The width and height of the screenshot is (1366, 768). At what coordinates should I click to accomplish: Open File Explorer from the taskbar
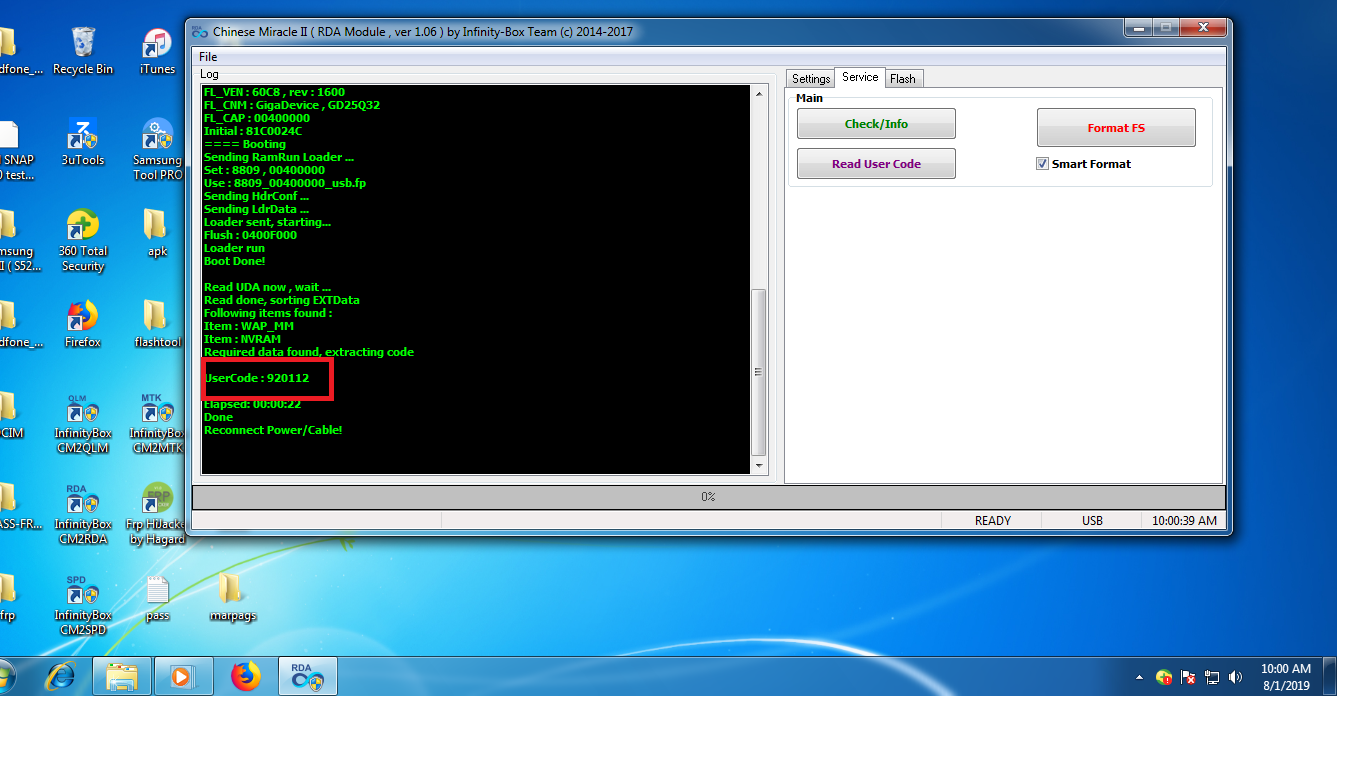(x=122, y=677)
